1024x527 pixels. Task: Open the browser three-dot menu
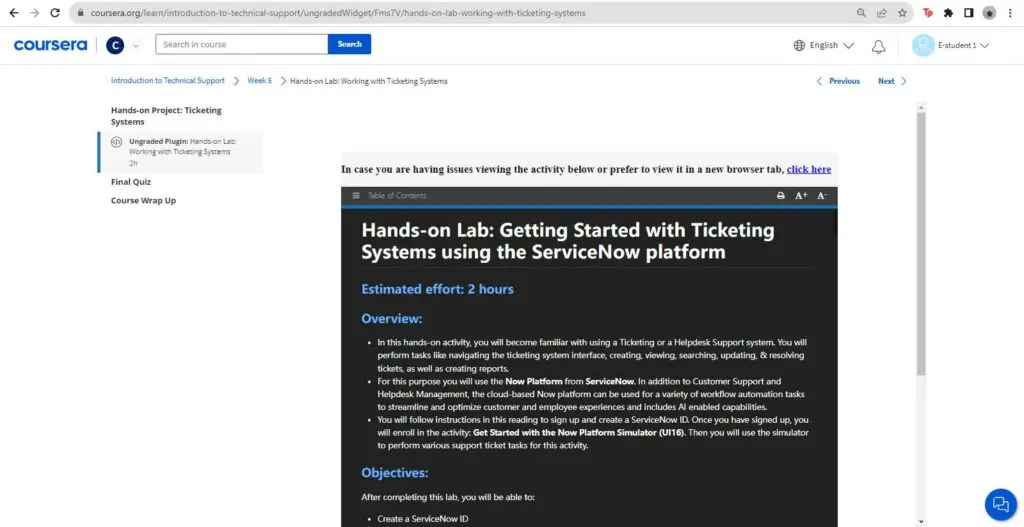coord(1010,13)
